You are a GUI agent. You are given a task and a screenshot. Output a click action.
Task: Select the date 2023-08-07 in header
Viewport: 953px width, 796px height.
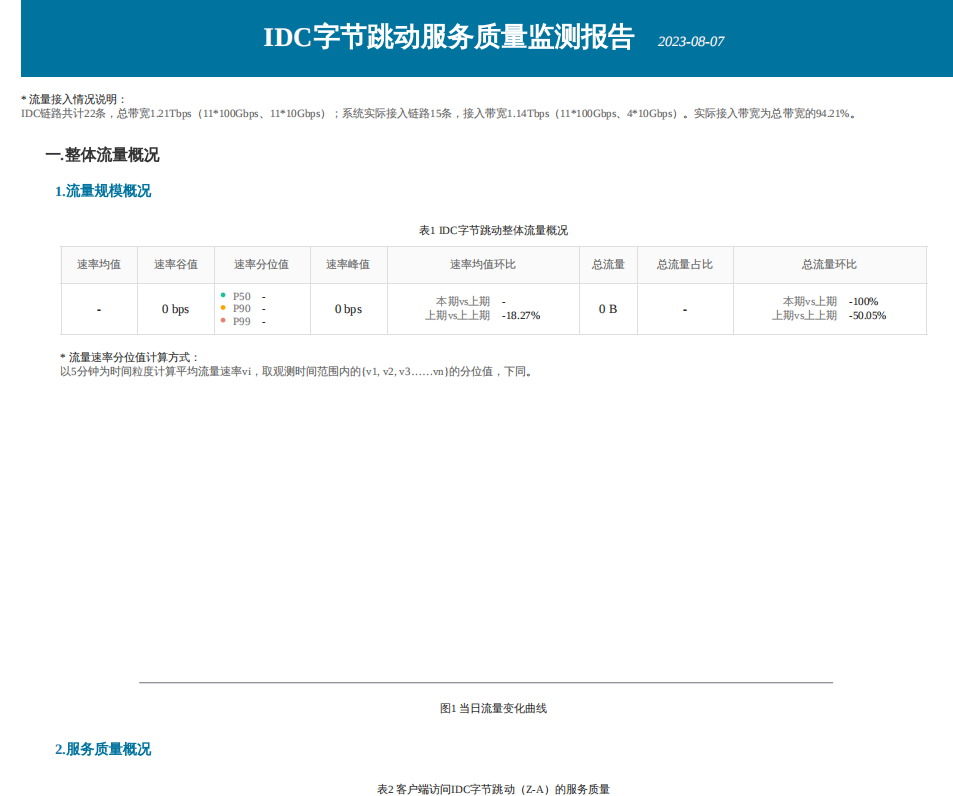tap(690, 42)
